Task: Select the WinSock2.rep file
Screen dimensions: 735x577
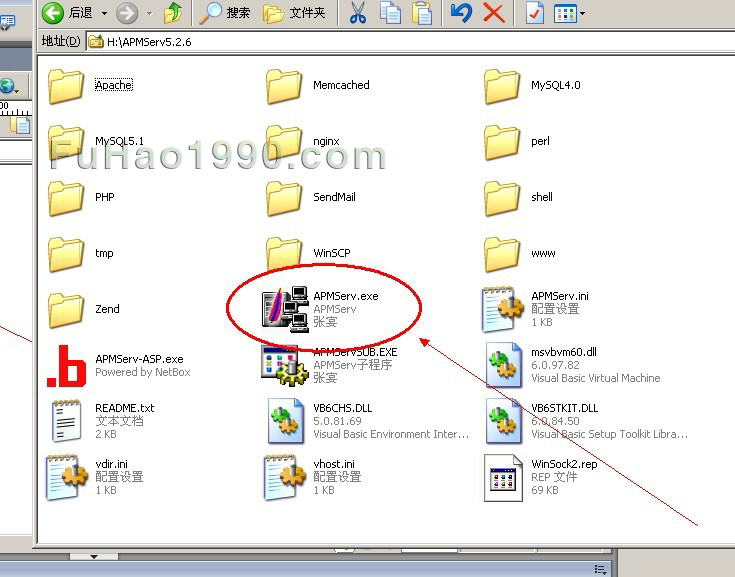Action: [x=540, y=477]
